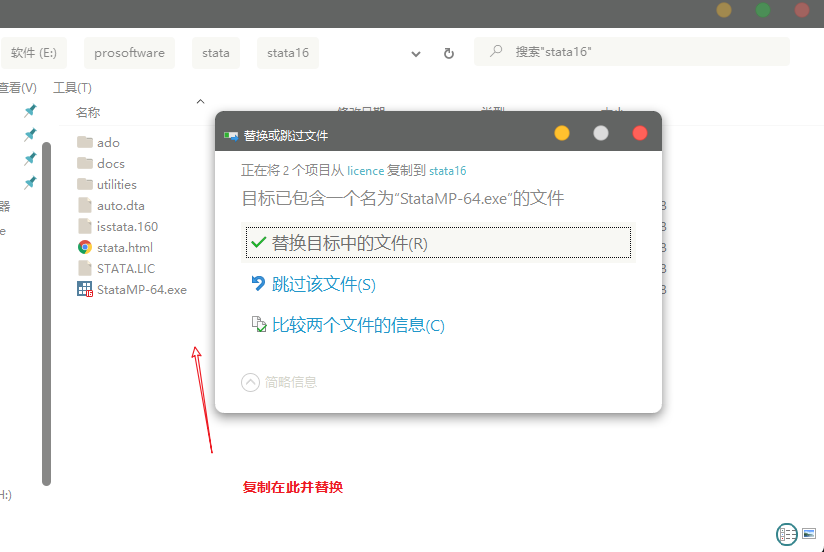Select the docs folder
Image resolution: width=824 pixels, height=552 pixels.
[110, 163]
